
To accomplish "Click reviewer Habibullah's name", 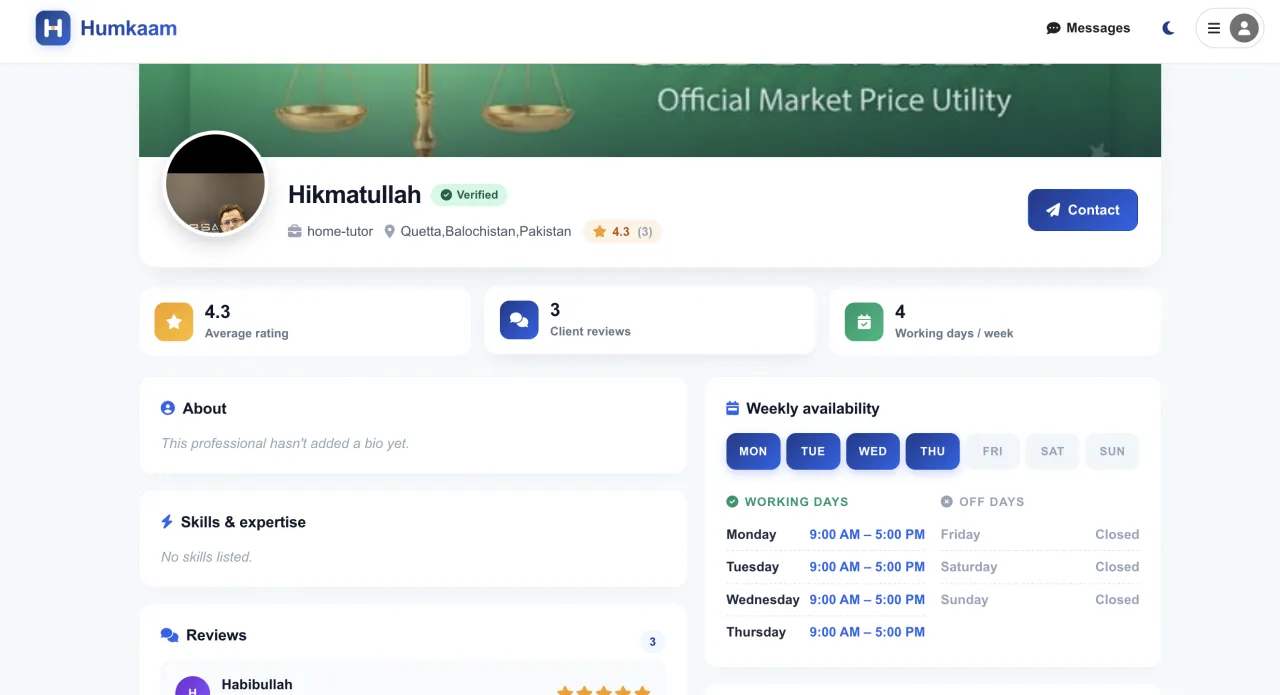I will [257, 684].
